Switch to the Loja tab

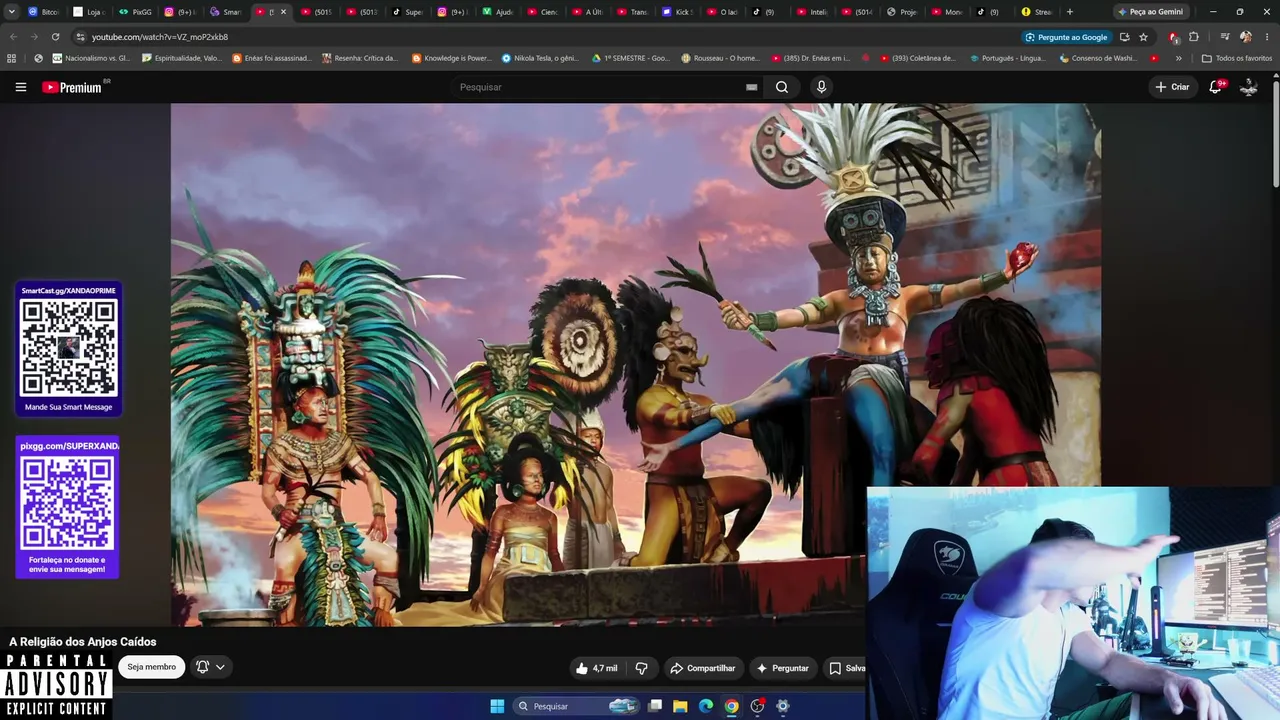click(x=90, y=12)
